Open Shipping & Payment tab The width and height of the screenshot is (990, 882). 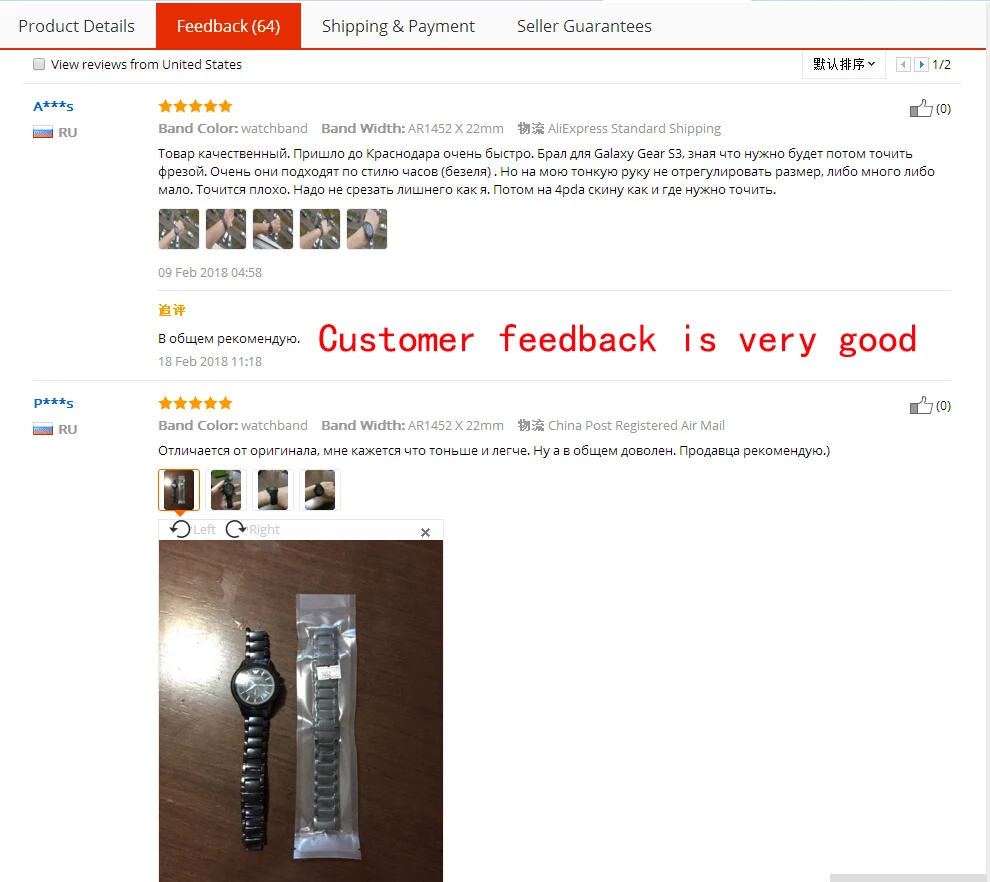point(398,26)
